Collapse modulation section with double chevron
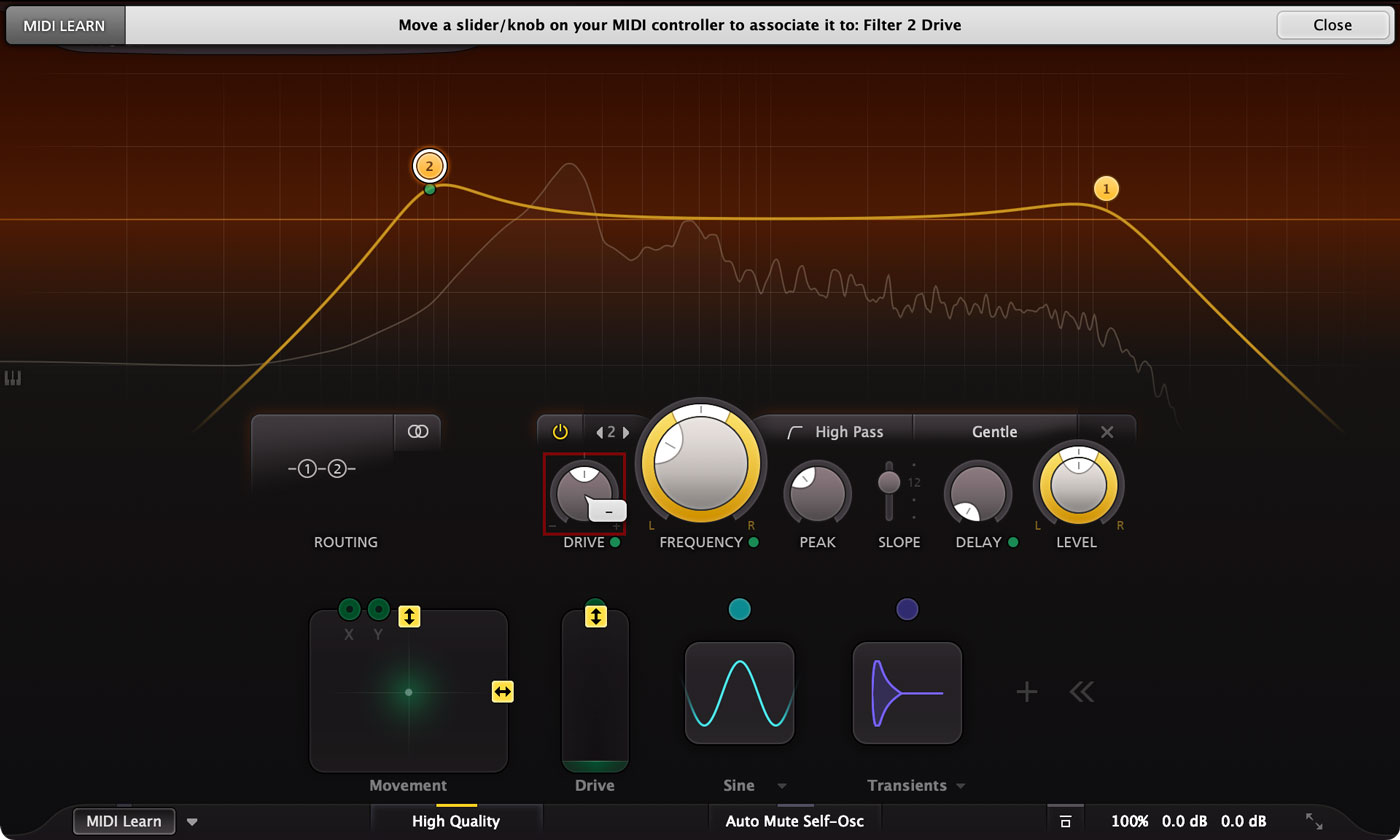Image resolution: width=1400 pixels, height=840 pixels. click(x=1082, y=692)
